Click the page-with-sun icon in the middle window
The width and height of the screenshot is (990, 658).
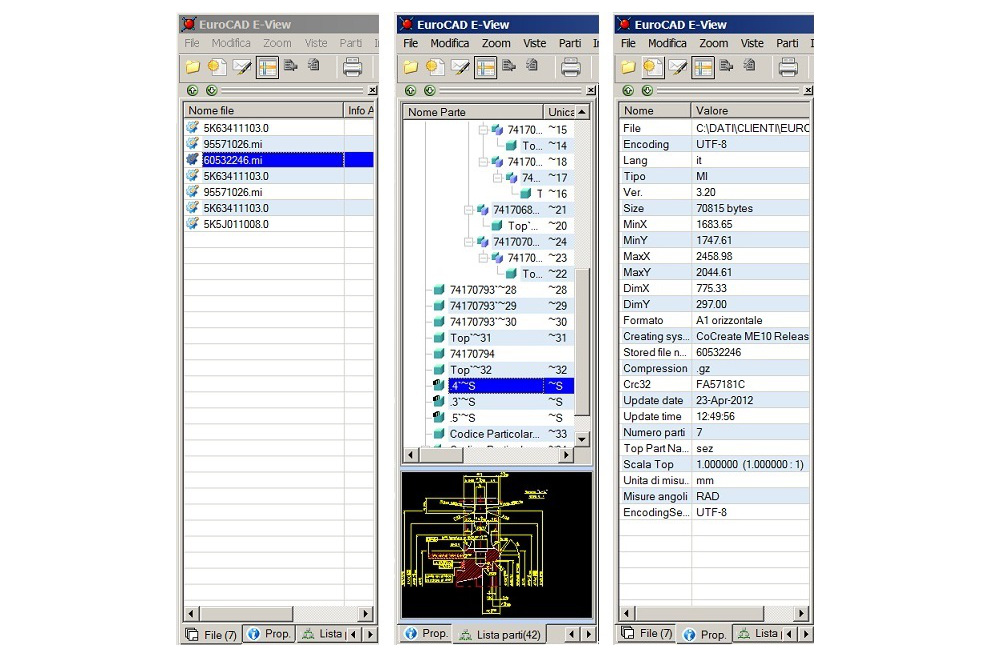435,66
